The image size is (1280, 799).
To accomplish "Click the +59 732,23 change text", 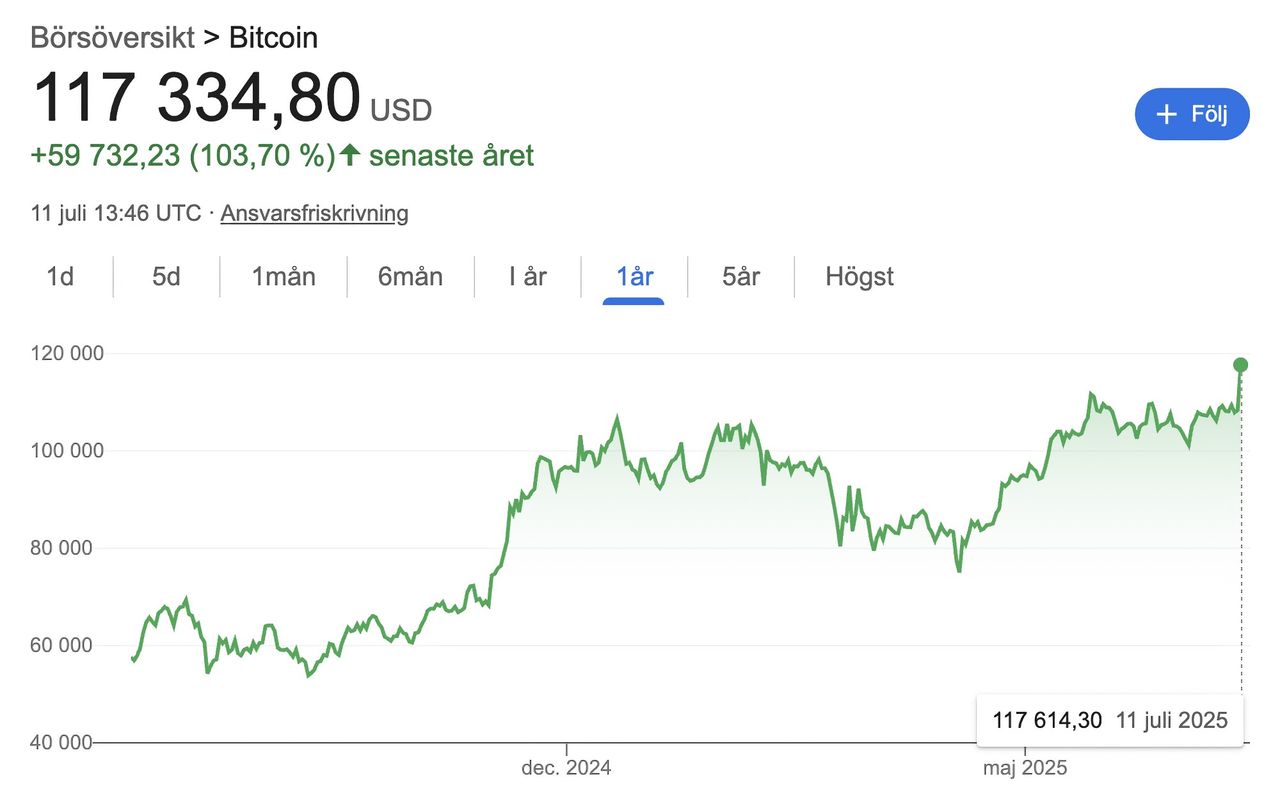I will pos(107,156).
